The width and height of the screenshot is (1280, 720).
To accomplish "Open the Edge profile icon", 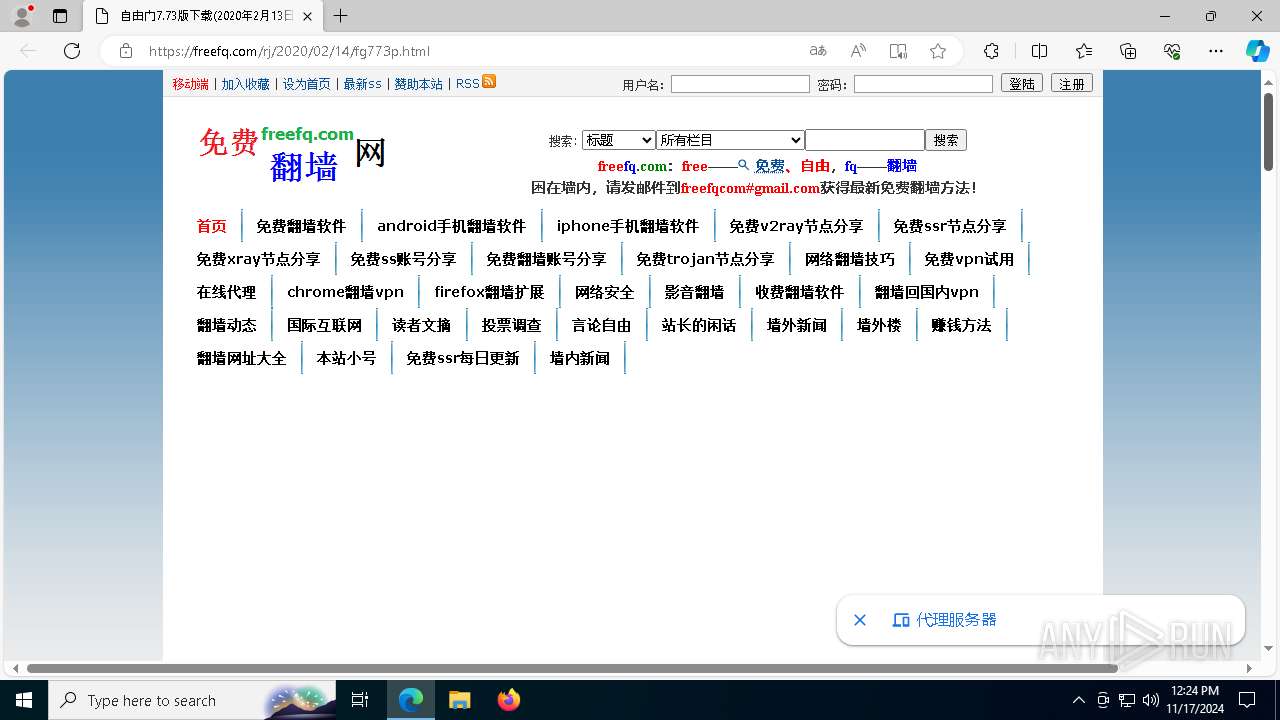I will tap(22, 16).
